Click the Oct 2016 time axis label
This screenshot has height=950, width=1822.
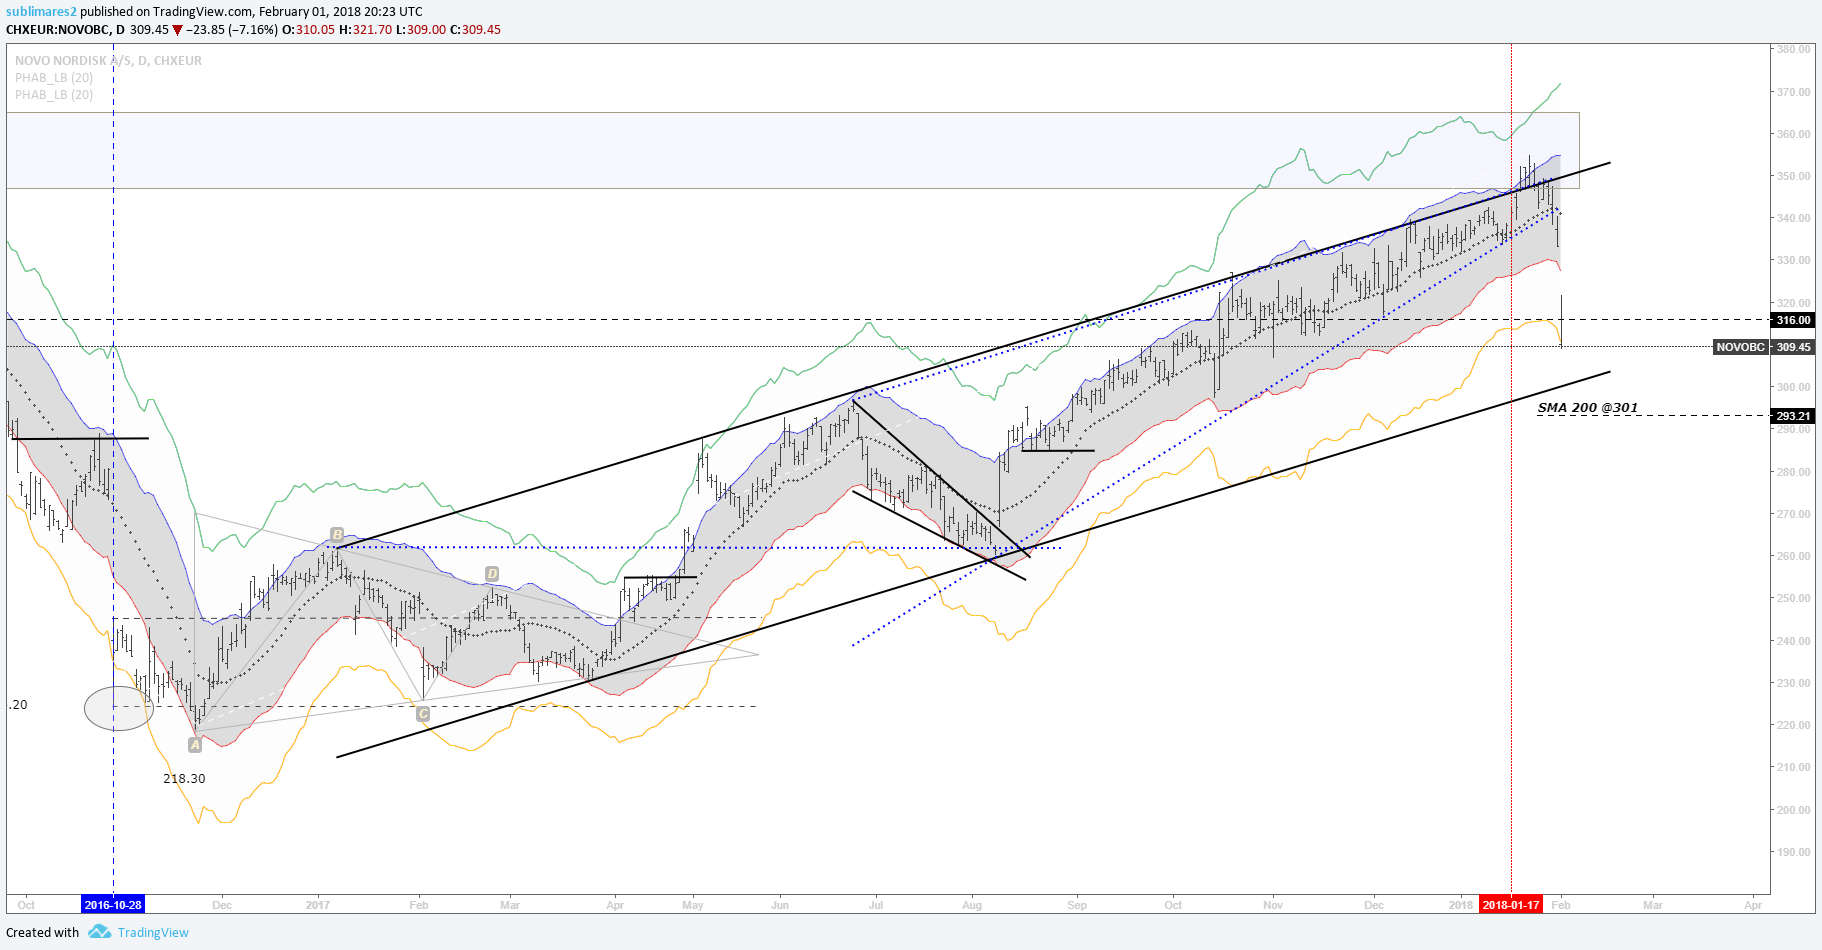click(x=26, y=905)
